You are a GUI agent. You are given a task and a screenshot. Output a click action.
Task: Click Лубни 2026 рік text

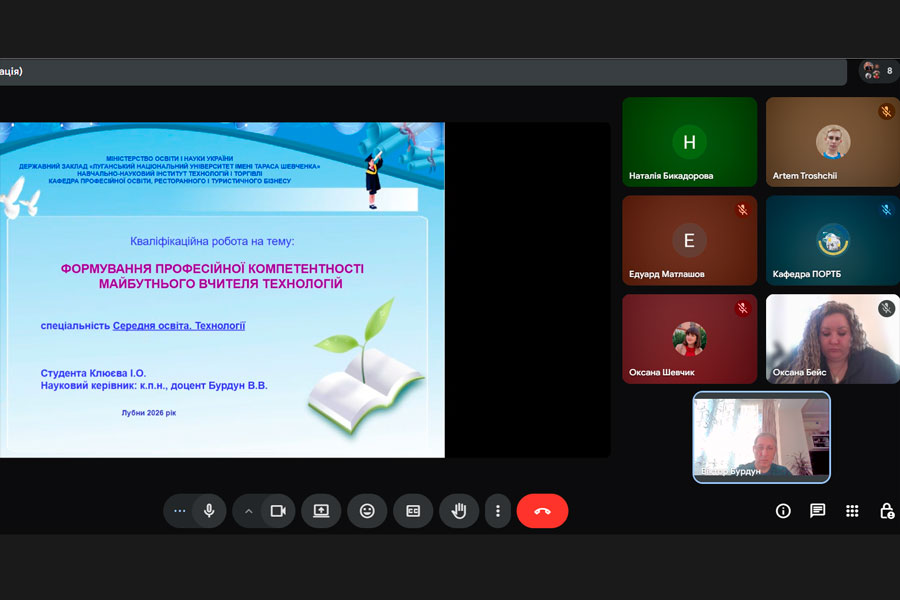point(149,413)
